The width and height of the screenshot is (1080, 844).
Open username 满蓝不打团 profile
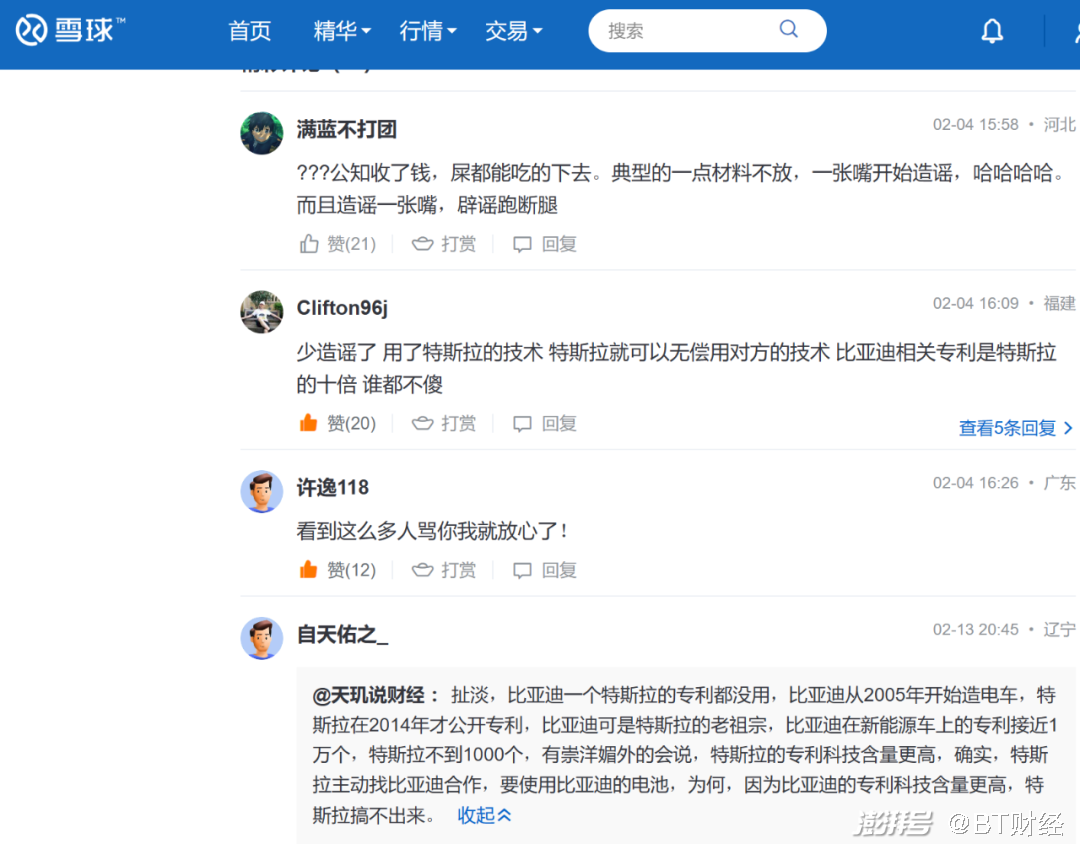coord(346,129)
